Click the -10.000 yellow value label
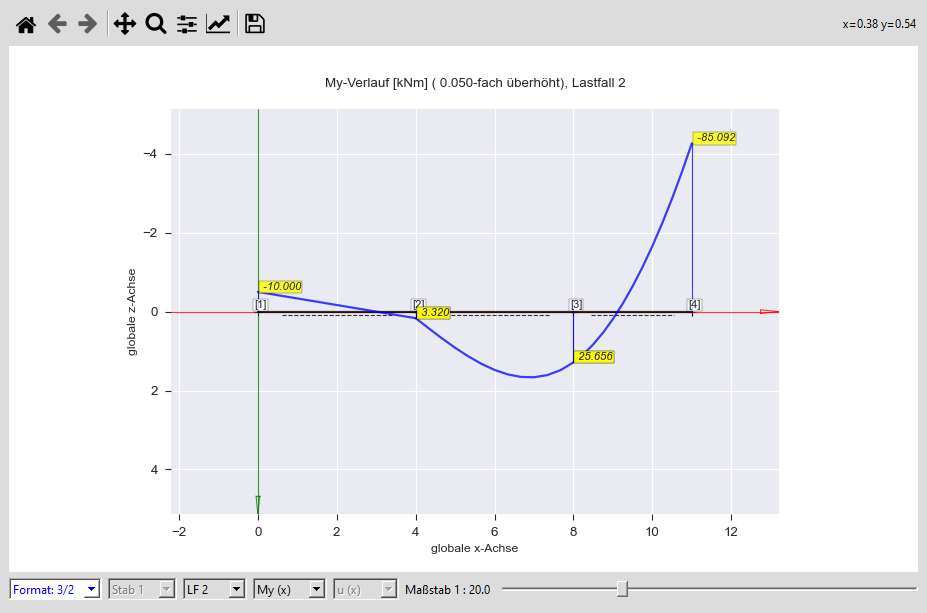This screenshot has width=927, height=613. (x=281, y=287)
